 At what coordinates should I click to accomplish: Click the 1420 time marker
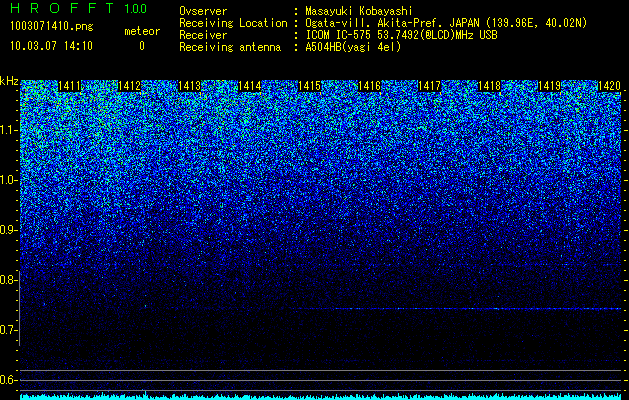click(x=609, y=86)
